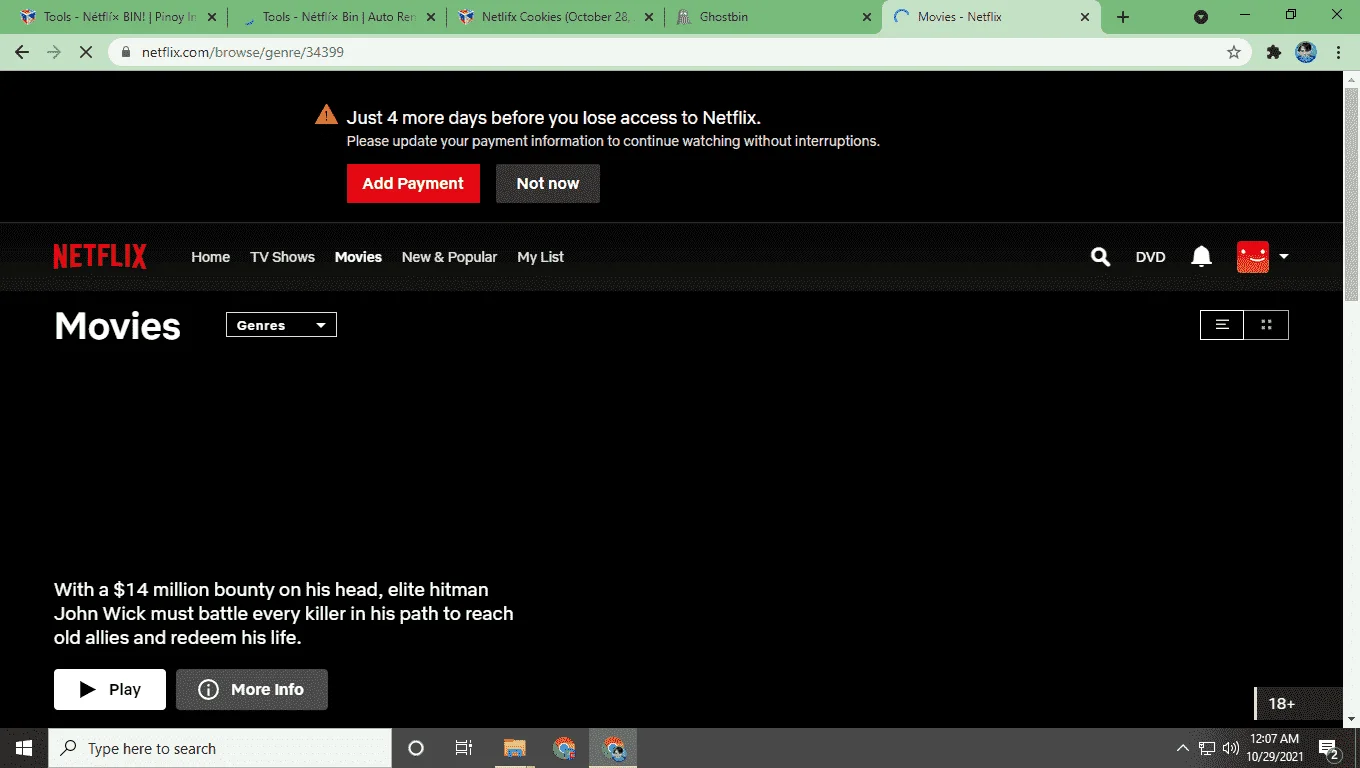
Task: Open the Windows notification center
Action: point(1330,748)
